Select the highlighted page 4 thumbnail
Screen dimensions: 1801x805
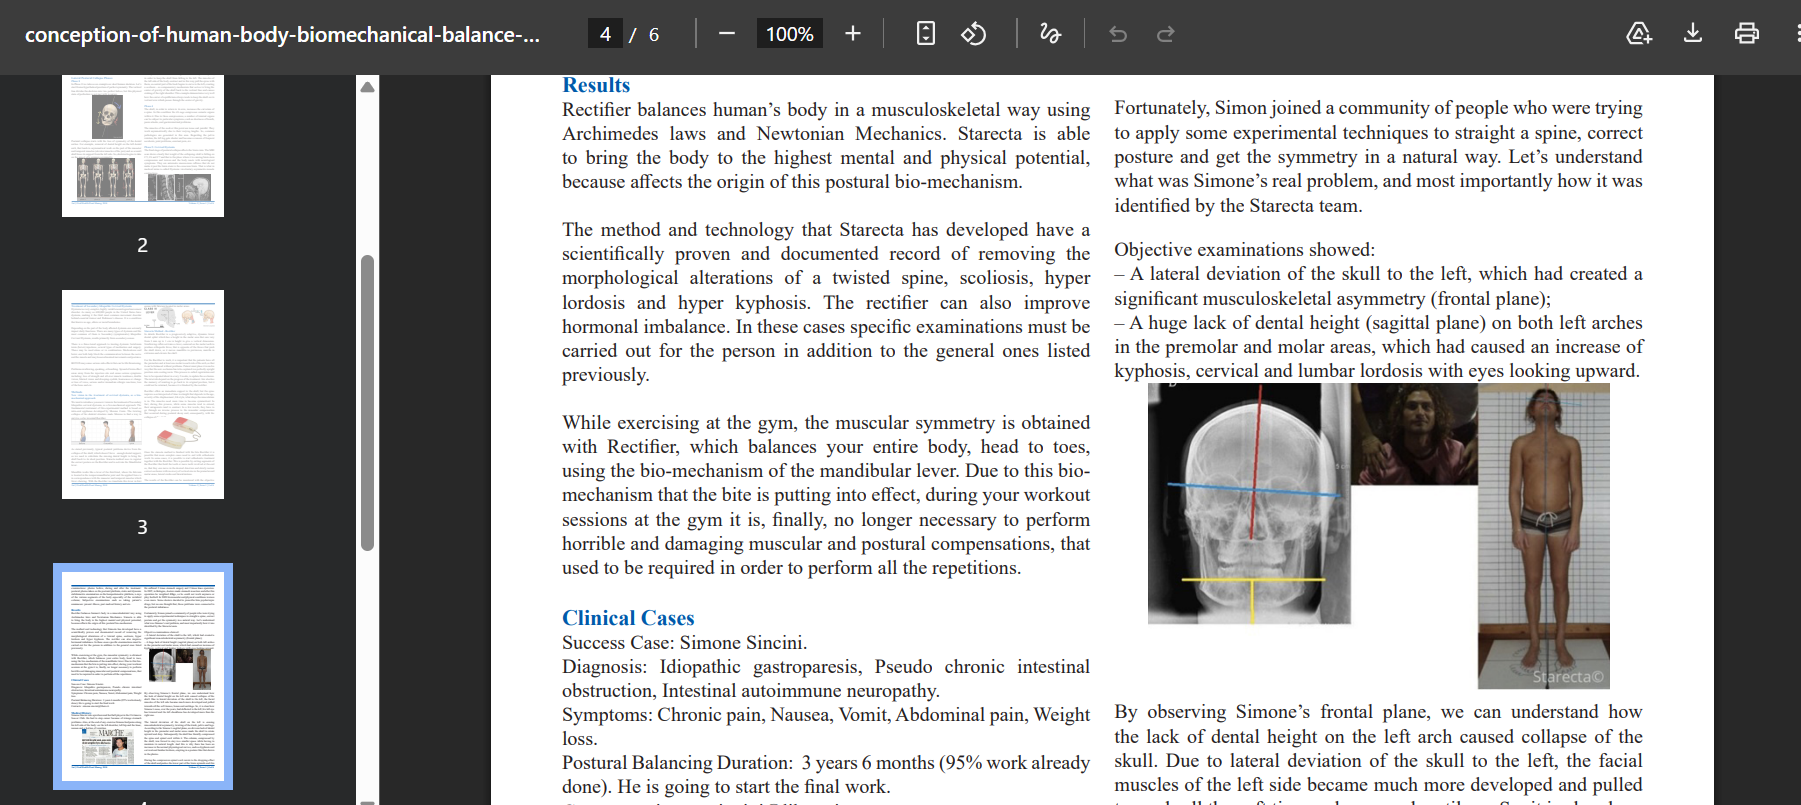pyautogui.click(x=143, y=676)
